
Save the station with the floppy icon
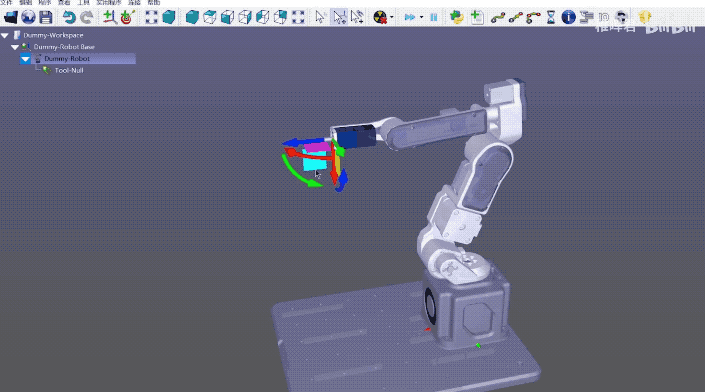[x=46, y=18]
